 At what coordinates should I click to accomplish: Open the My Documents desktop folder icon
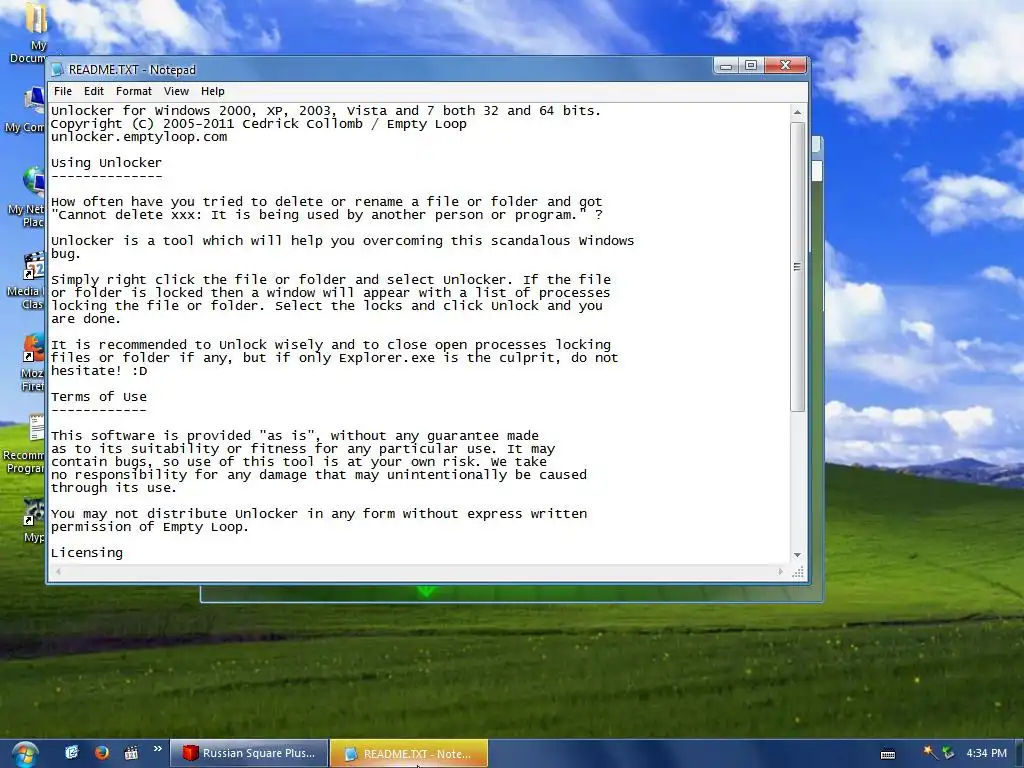pyautogui.click(x=36, y=18)
